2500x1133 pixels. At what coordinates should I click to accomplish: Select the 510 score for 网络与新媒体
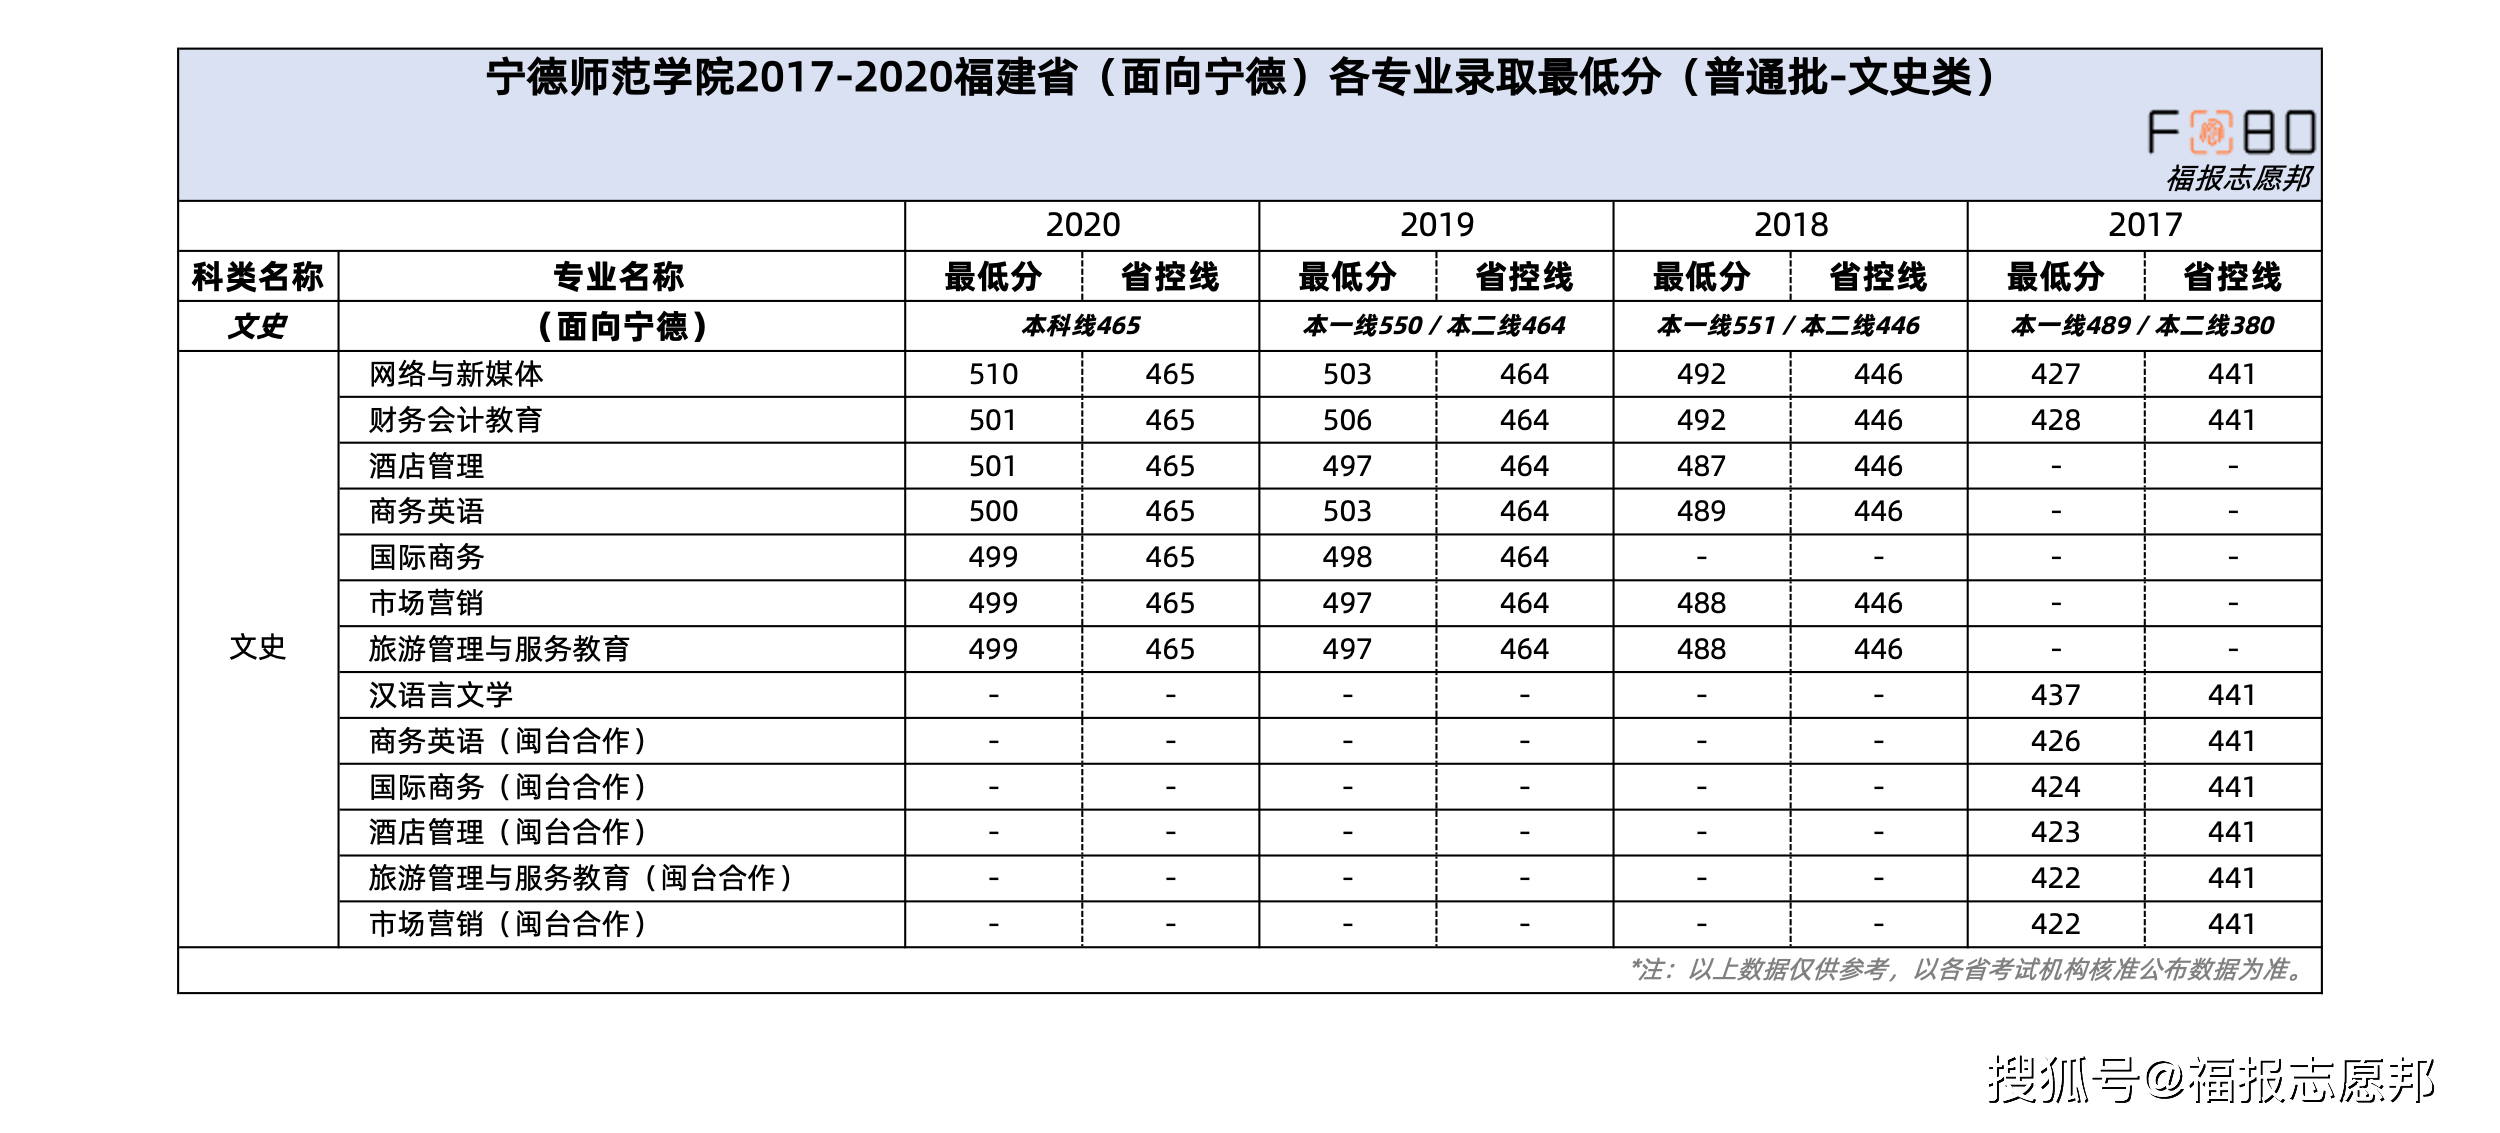pos(993,374)
